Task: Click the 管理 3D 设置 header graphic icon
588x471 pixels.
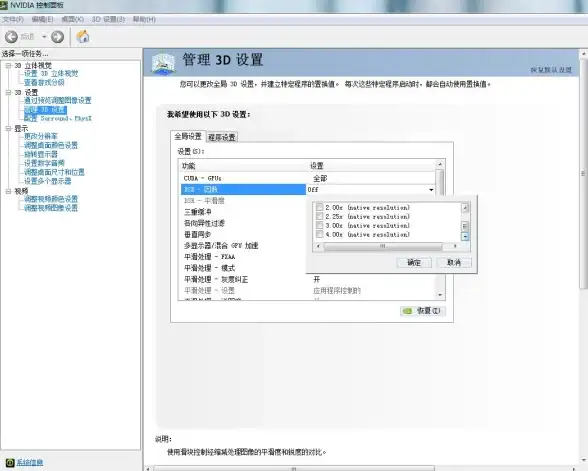Action: 164,63
